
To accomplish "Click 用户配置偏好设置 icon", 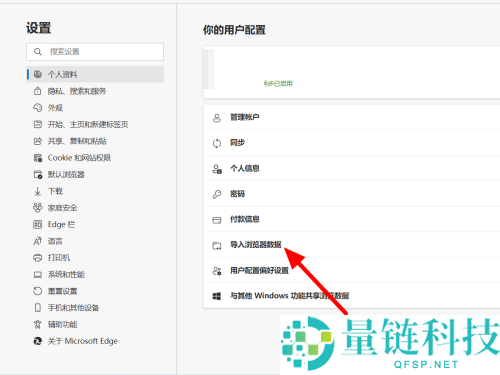I will [217, 271].
